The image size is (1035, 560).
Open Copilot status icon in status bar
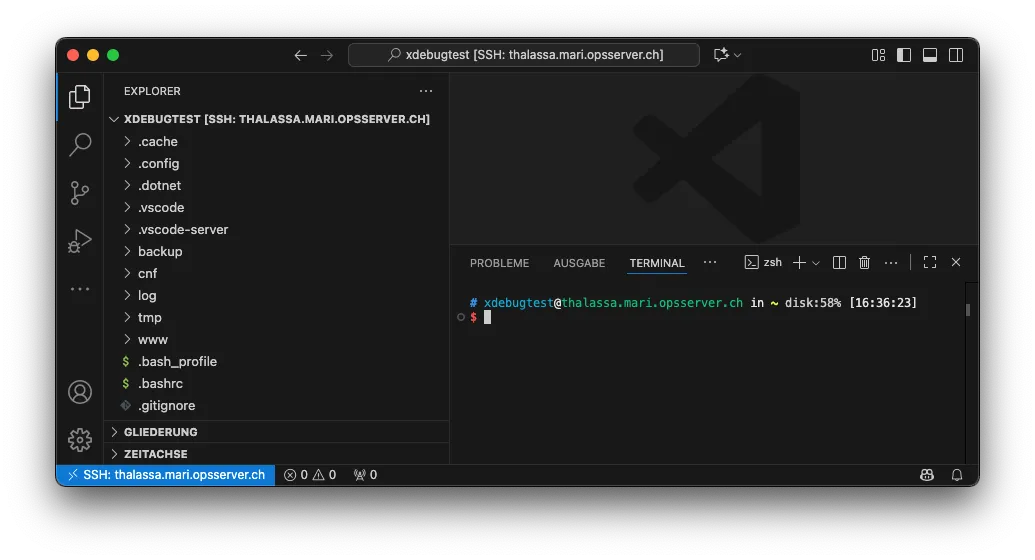pyautogui.click(x=927, y=475)
